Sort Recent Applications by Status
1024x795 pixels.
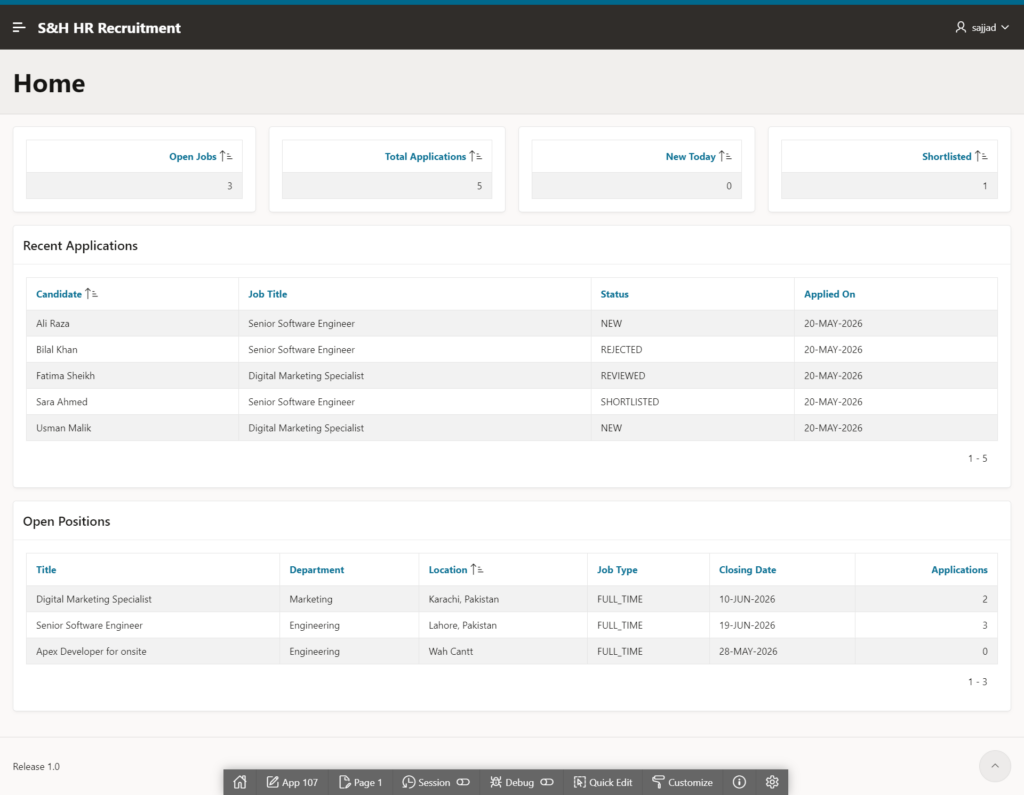tap(615, 294)
